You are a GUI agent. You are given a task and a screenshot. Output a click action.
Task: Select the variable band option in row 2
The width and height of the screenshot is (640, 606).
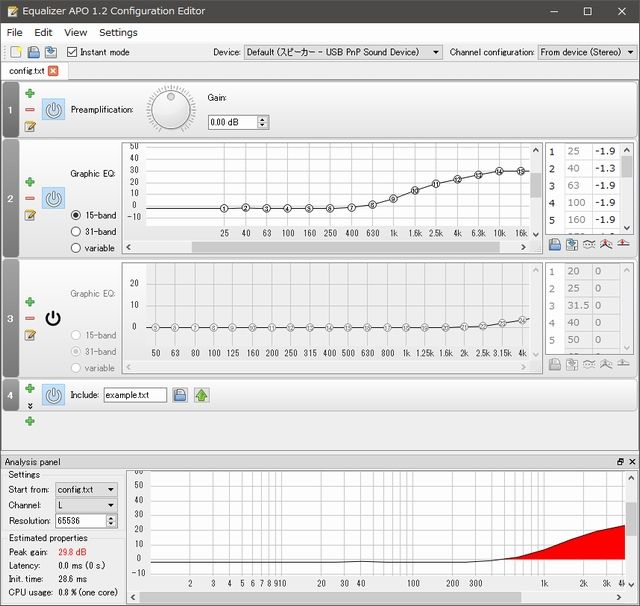click(x=76, y=248)
